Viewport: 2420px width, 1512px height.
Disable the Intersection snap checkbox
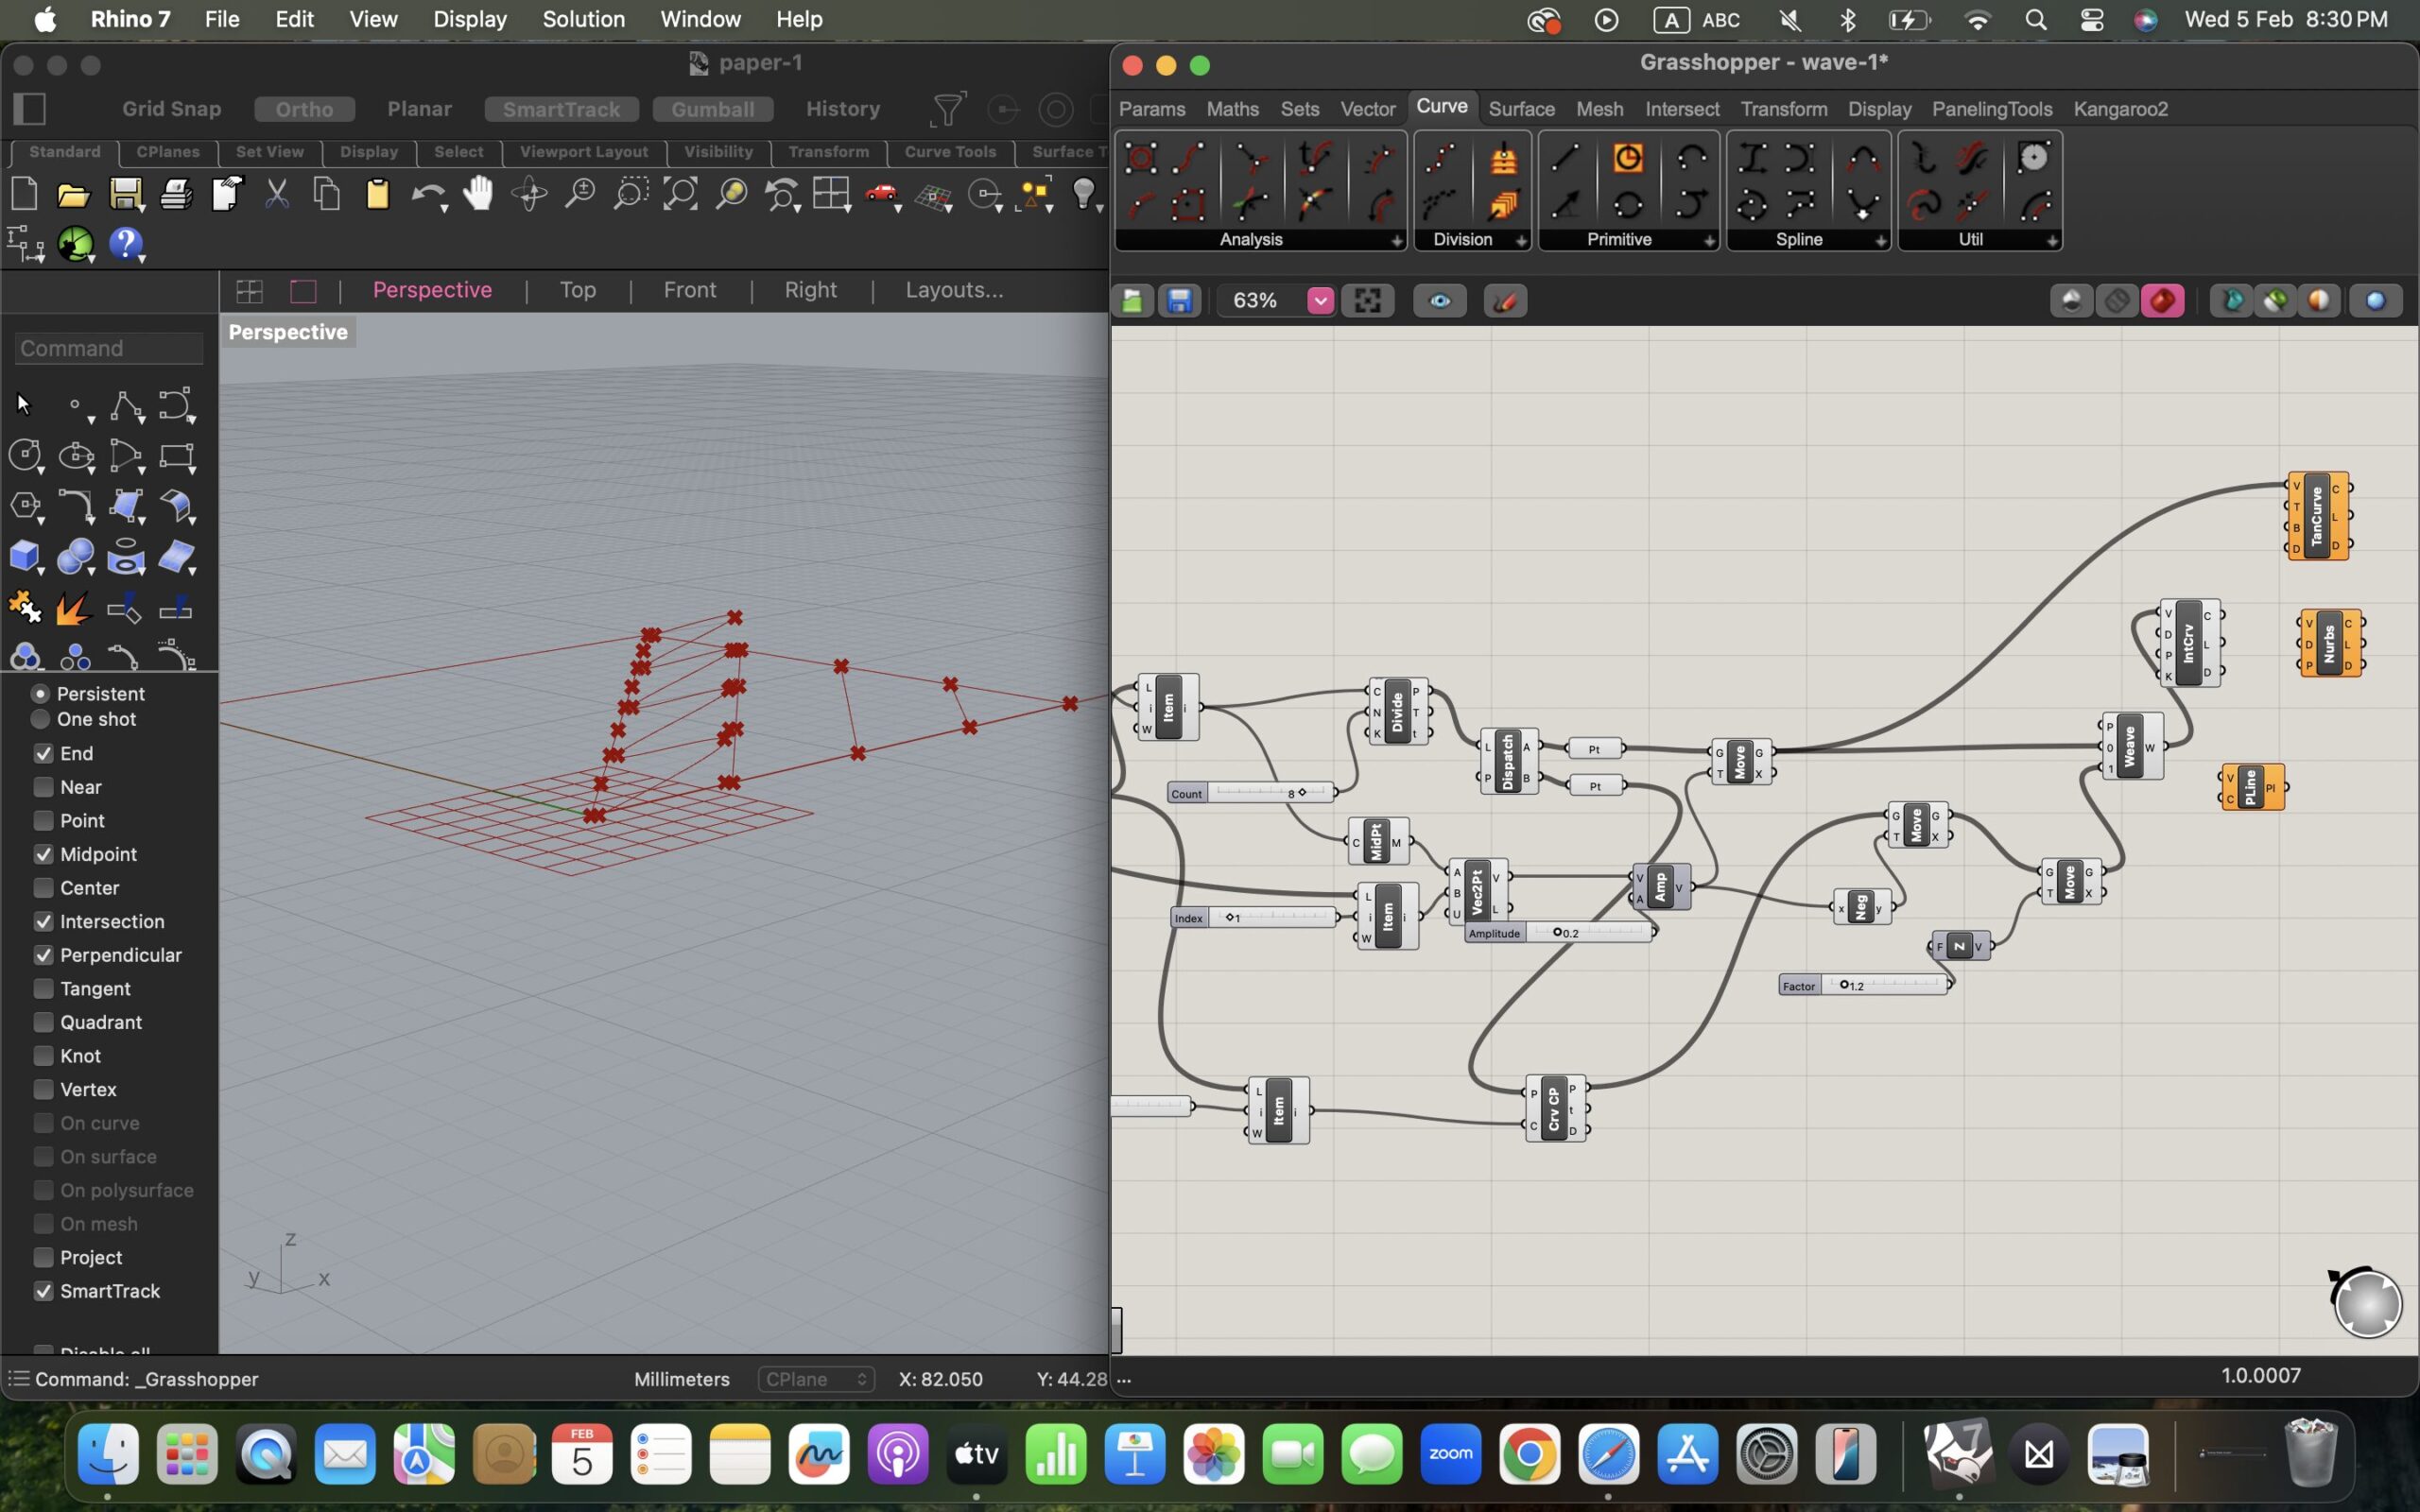click(x=43, y=921)
